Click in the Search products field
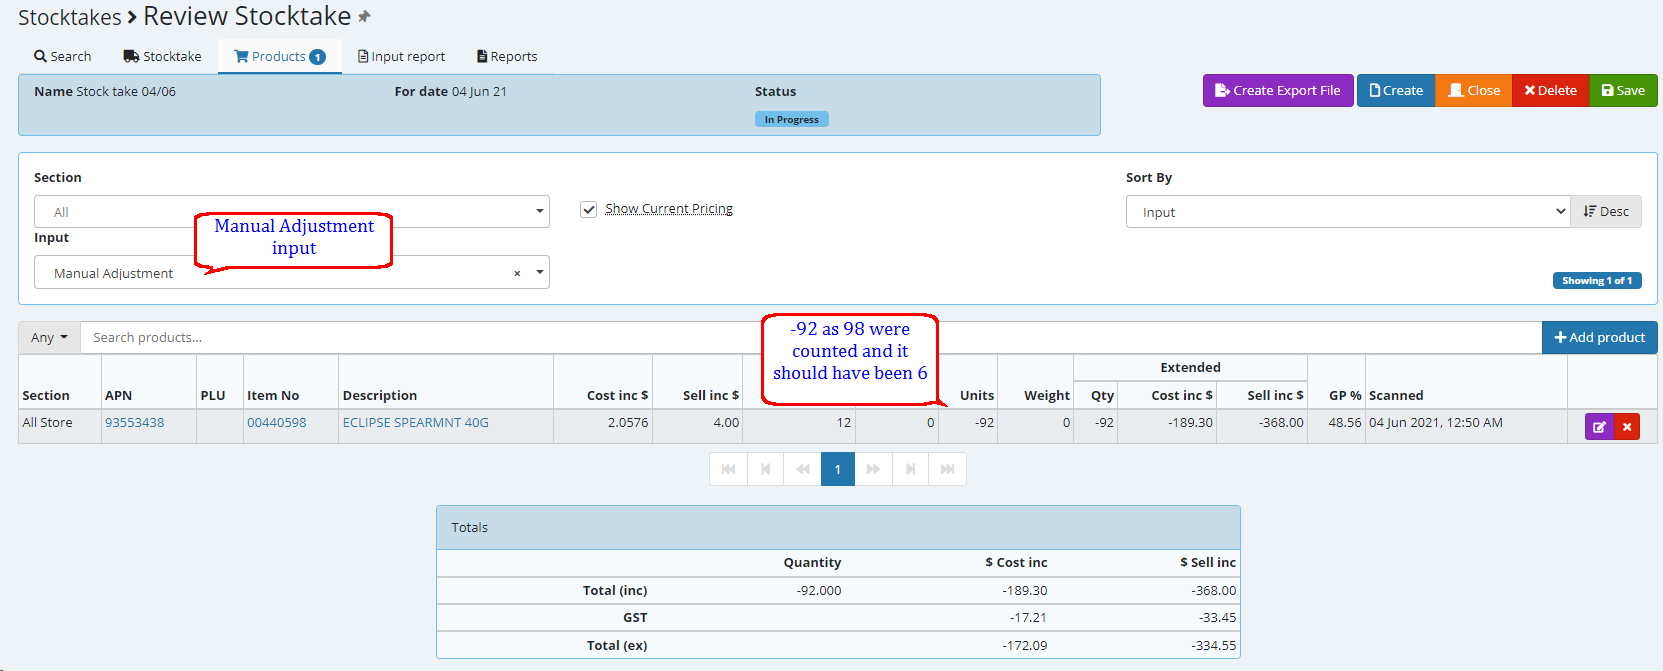This screenshot has height=671, width=1663. [420, 338]
